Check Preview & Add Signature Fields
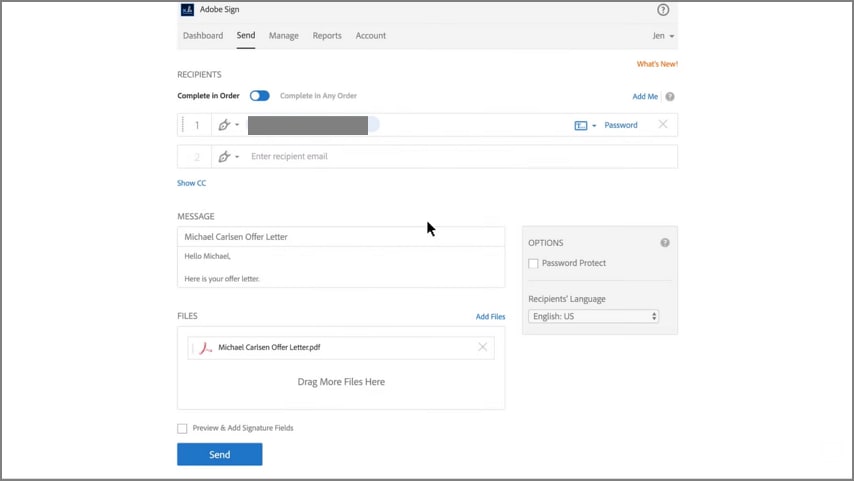The width and height of the screenshot is (854, 481). pos(182,429)
